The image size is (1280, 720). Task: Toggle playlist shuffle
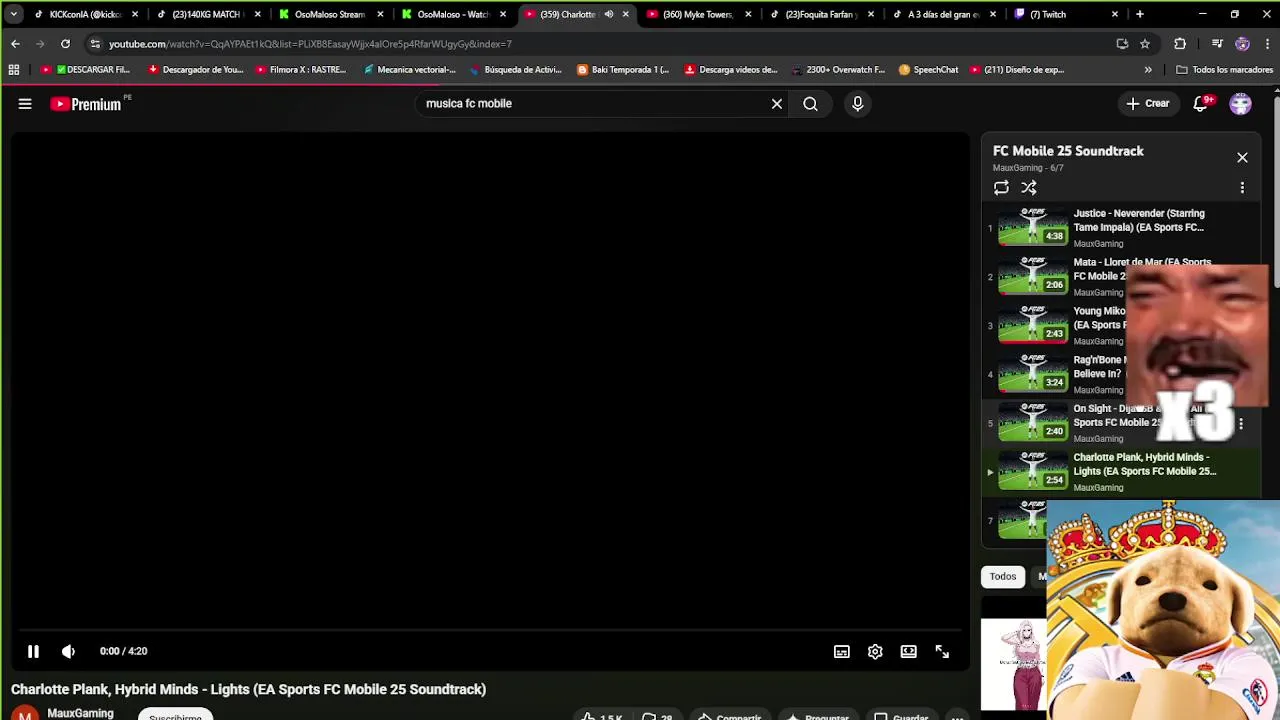click(x=1029, y=188)
